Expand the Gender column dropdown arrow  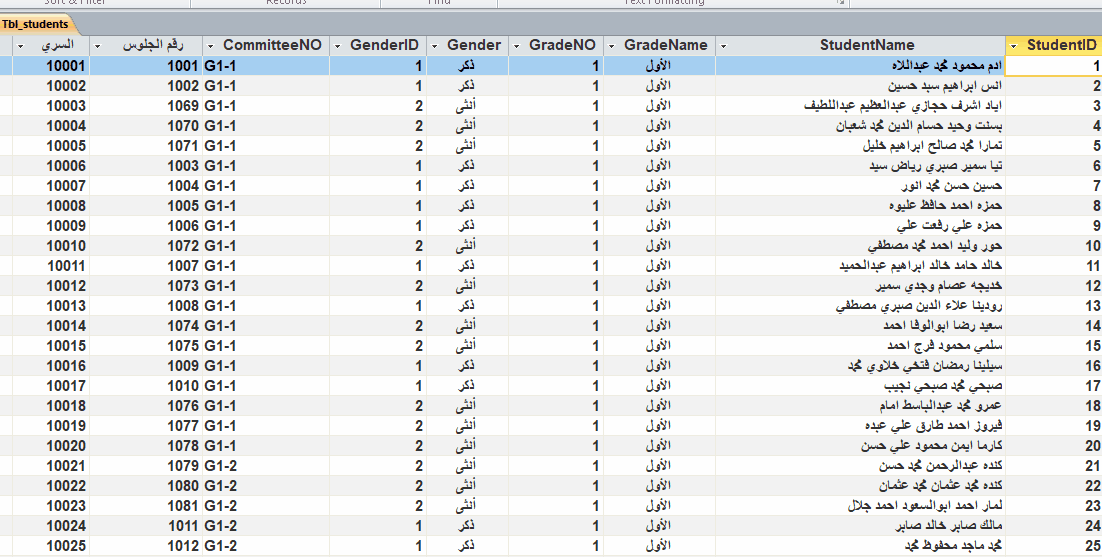coord(435,46)
